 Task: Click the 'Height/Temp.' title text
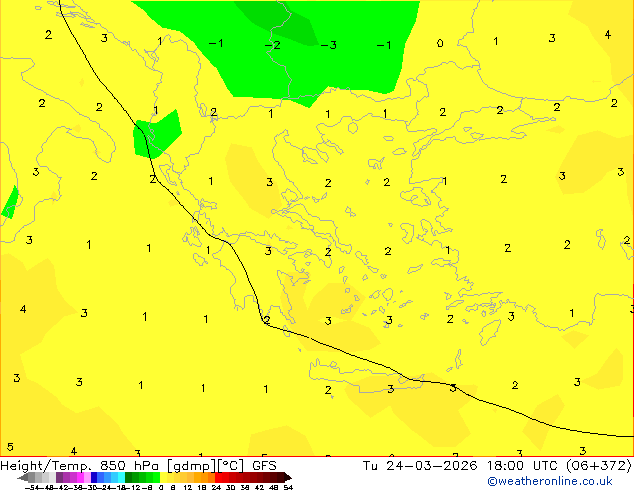point(46,465)
